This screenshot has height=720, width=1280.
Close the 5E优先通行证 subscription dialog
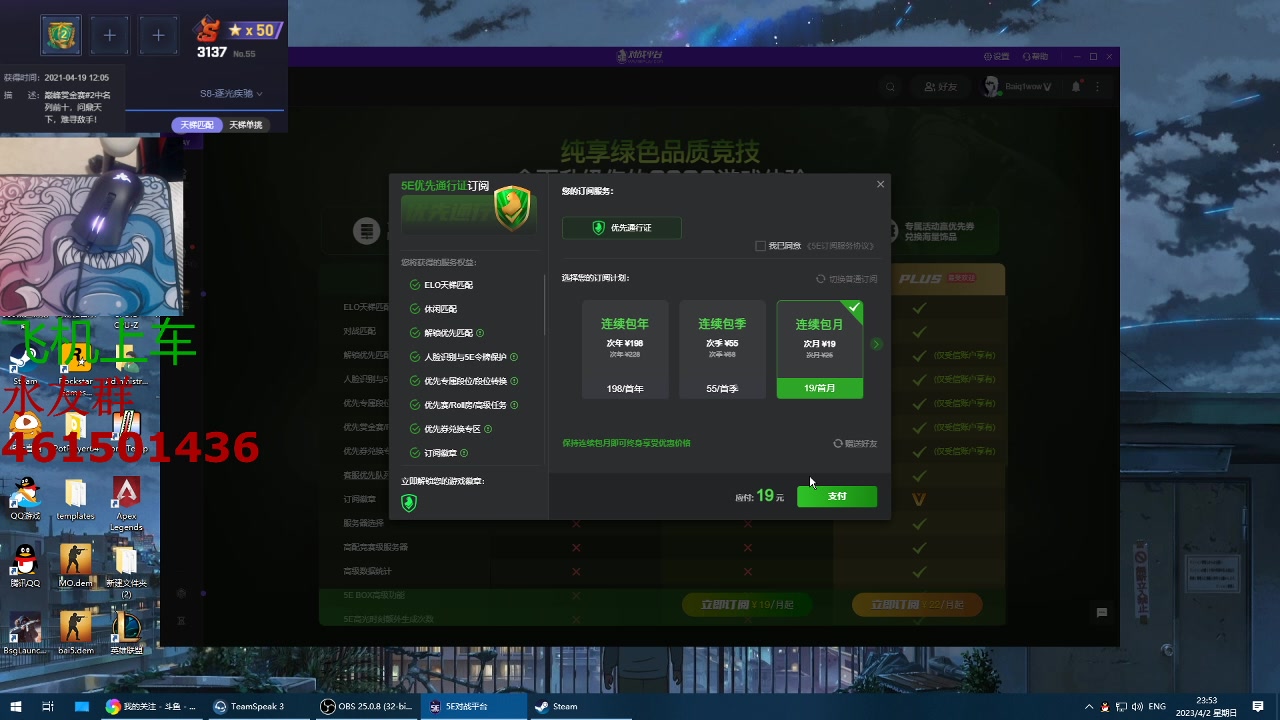click(880, 184)
